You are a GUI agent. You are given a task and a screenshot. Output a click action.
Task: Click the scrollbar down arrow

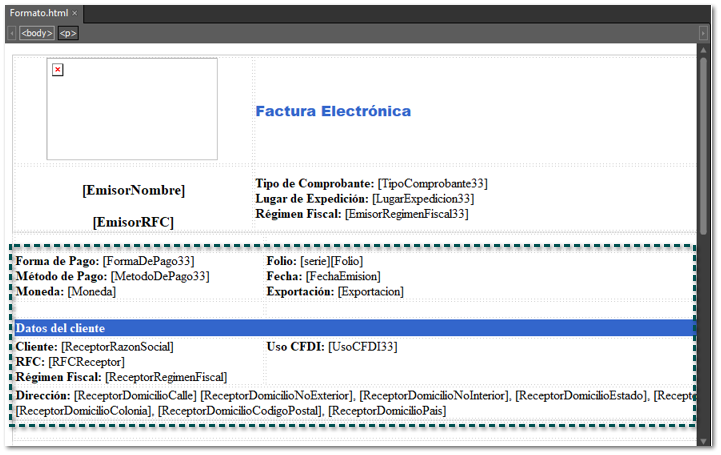(x=703, y=440)
